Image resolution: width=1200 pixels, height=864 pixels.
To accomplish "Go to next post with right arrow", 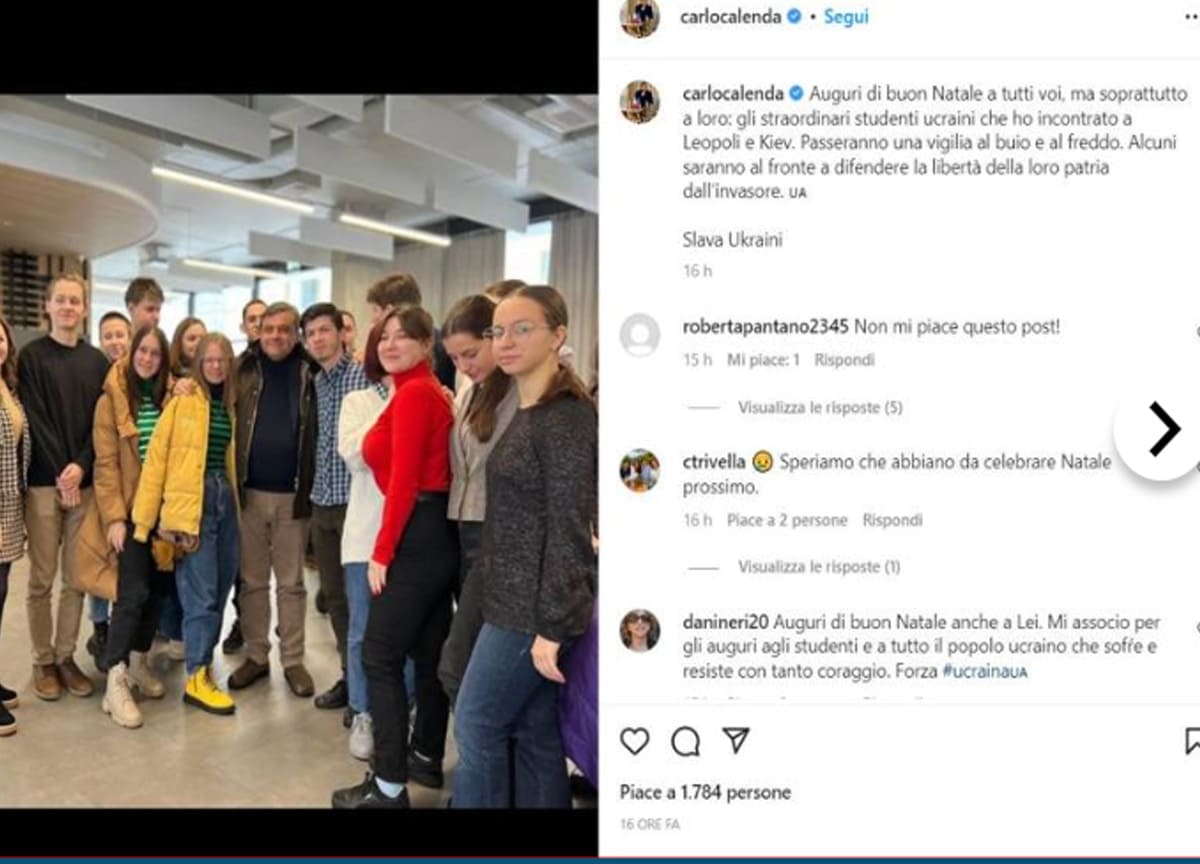I will coord(1162,430).
